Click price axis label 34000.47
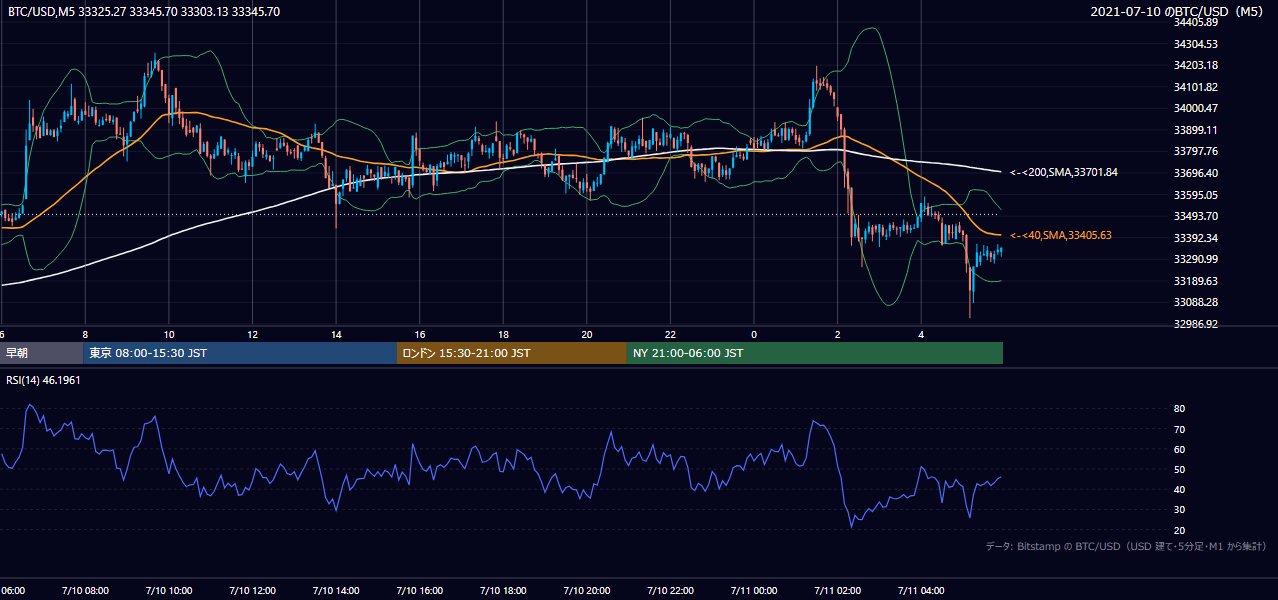This screenshot has width=1278, height=600. click(x=1196, y=108)
